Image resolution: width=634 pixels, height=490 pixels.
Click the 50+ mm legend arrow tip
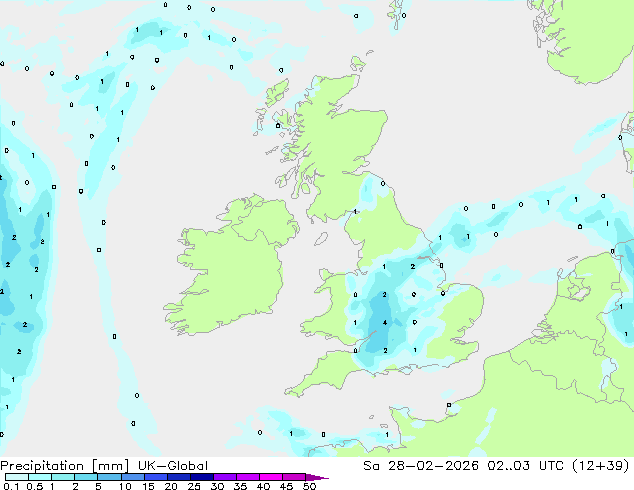coord(317,477)
